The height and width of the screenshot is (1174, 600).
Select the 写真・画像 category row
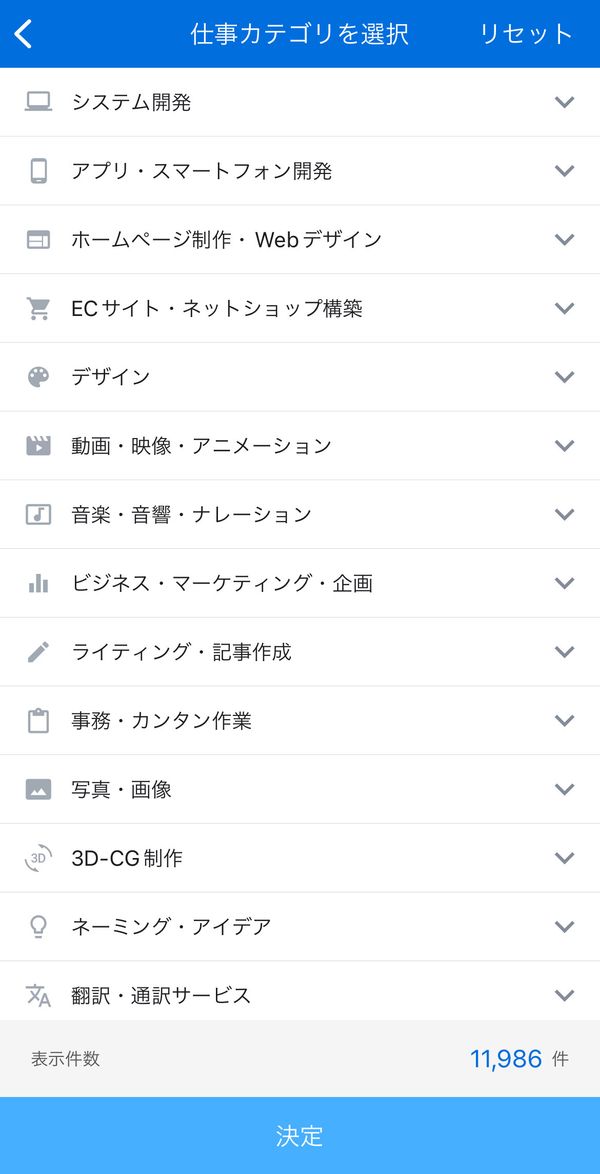coord(300,789)
